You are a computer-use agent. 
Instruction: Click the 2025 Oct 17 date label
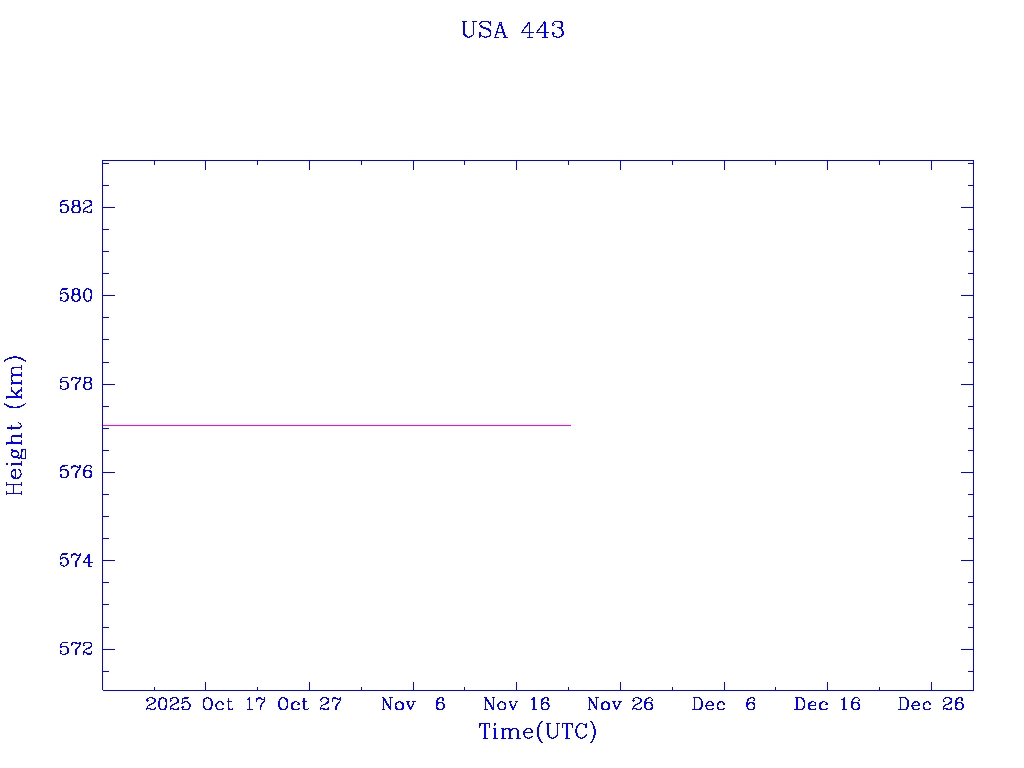click(207, 704)
